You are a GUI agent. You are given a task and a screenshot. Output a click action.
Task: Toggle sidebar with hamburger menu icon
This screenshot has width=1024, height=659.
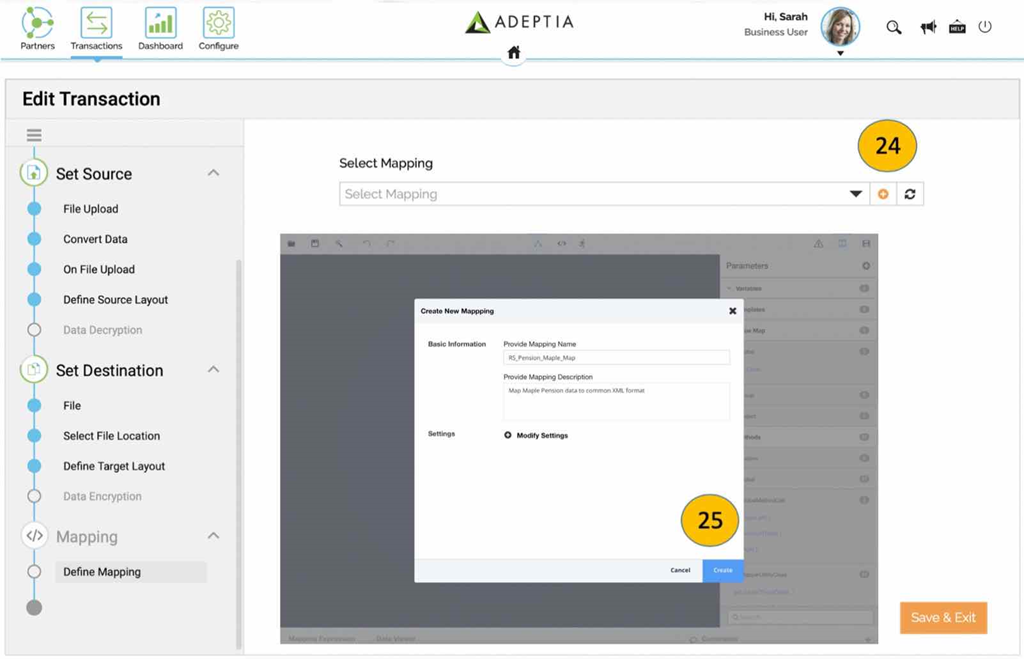[34, 135]
